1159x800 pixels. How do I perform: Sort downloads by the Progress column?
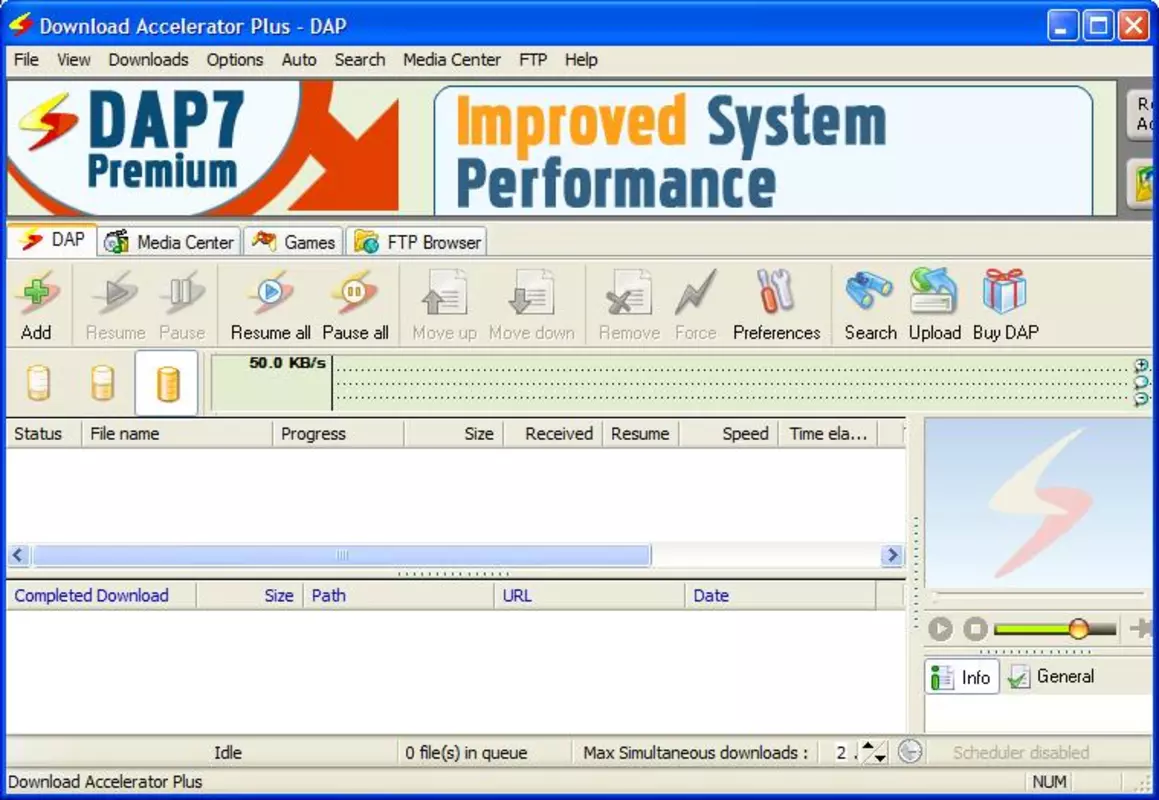(338, 434)
